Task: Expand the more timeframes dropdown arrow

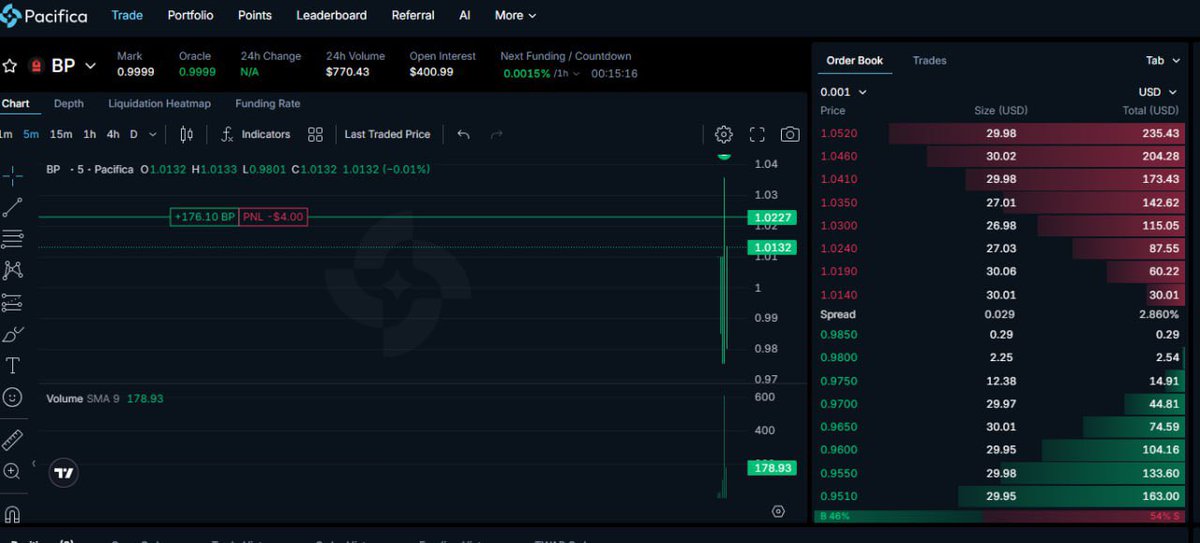Action: click(153, 134)
